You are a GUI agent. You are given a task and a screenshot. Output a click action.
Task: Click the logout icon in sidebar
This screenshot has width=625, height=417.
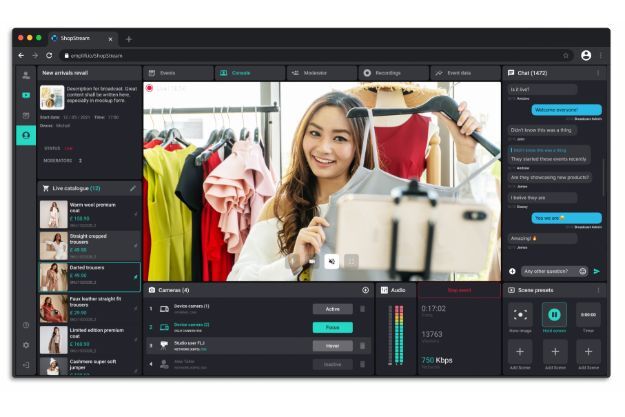click(26, 365)
